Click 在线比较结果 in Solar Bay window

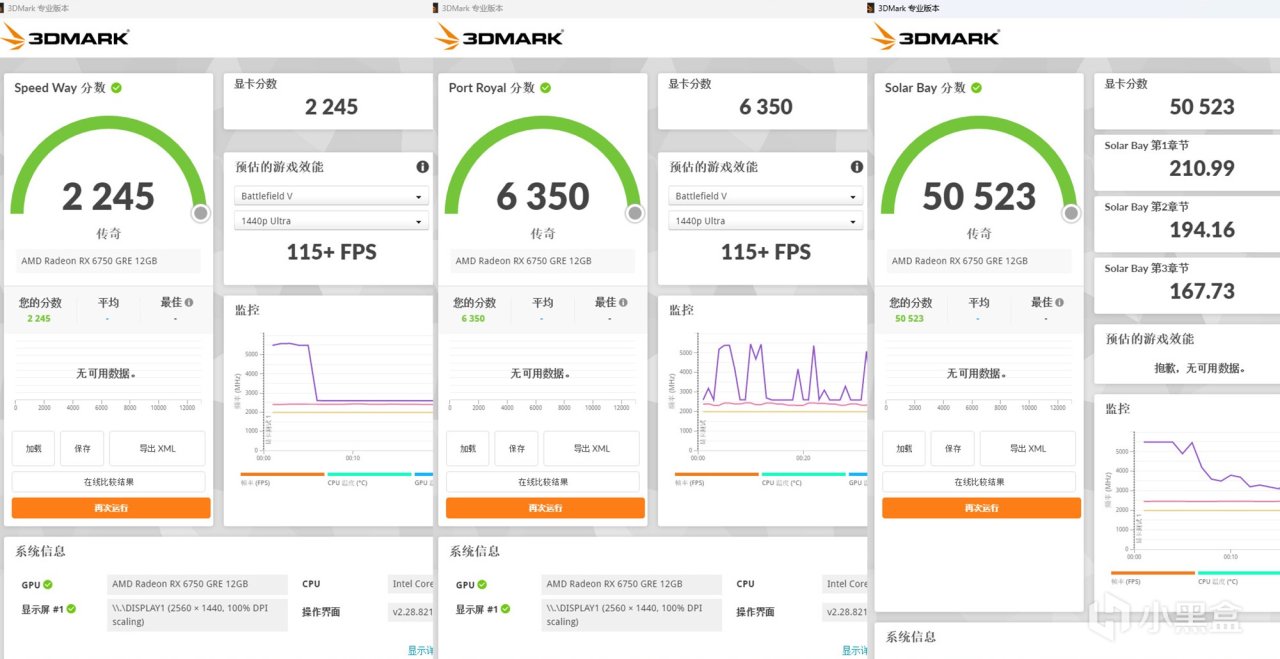click(x=979, y=482)
